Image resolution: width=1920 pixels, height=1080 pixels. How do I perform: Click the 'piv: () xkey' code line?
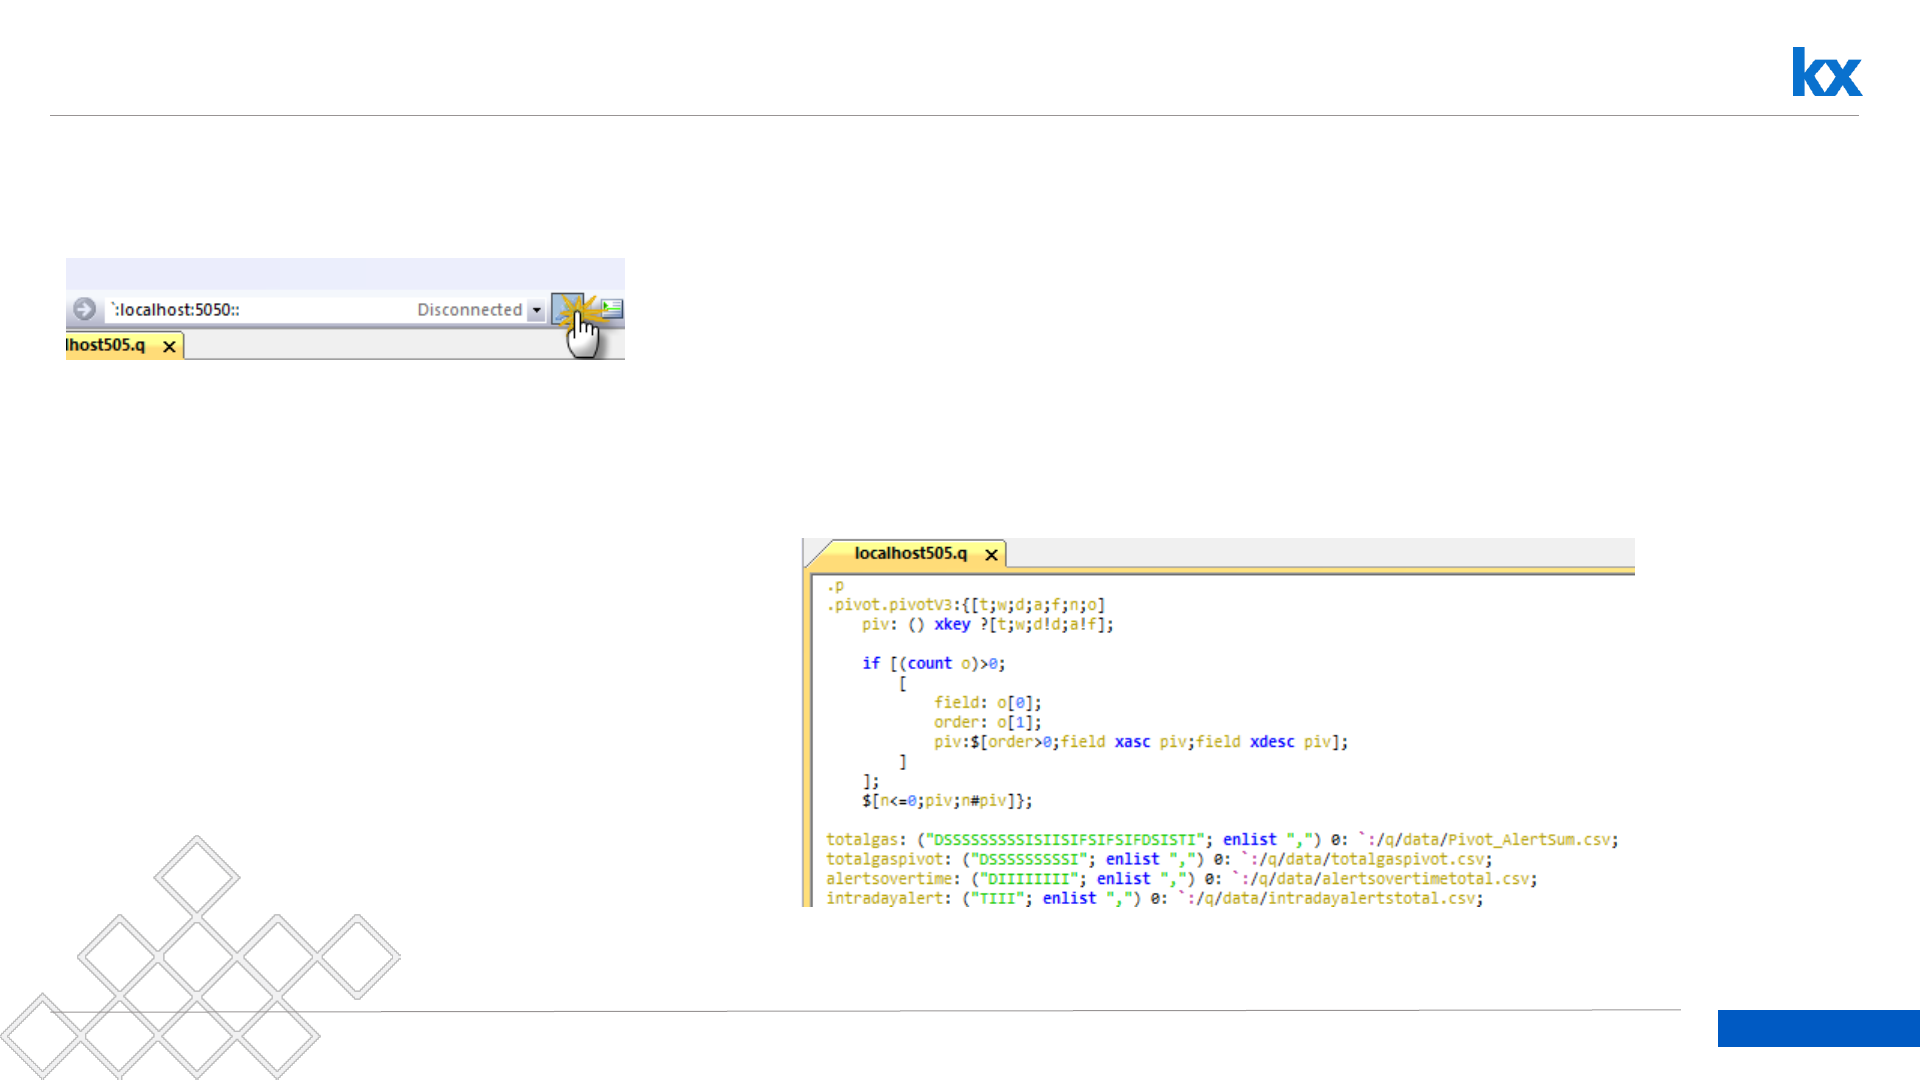click(x=987, y=625)
